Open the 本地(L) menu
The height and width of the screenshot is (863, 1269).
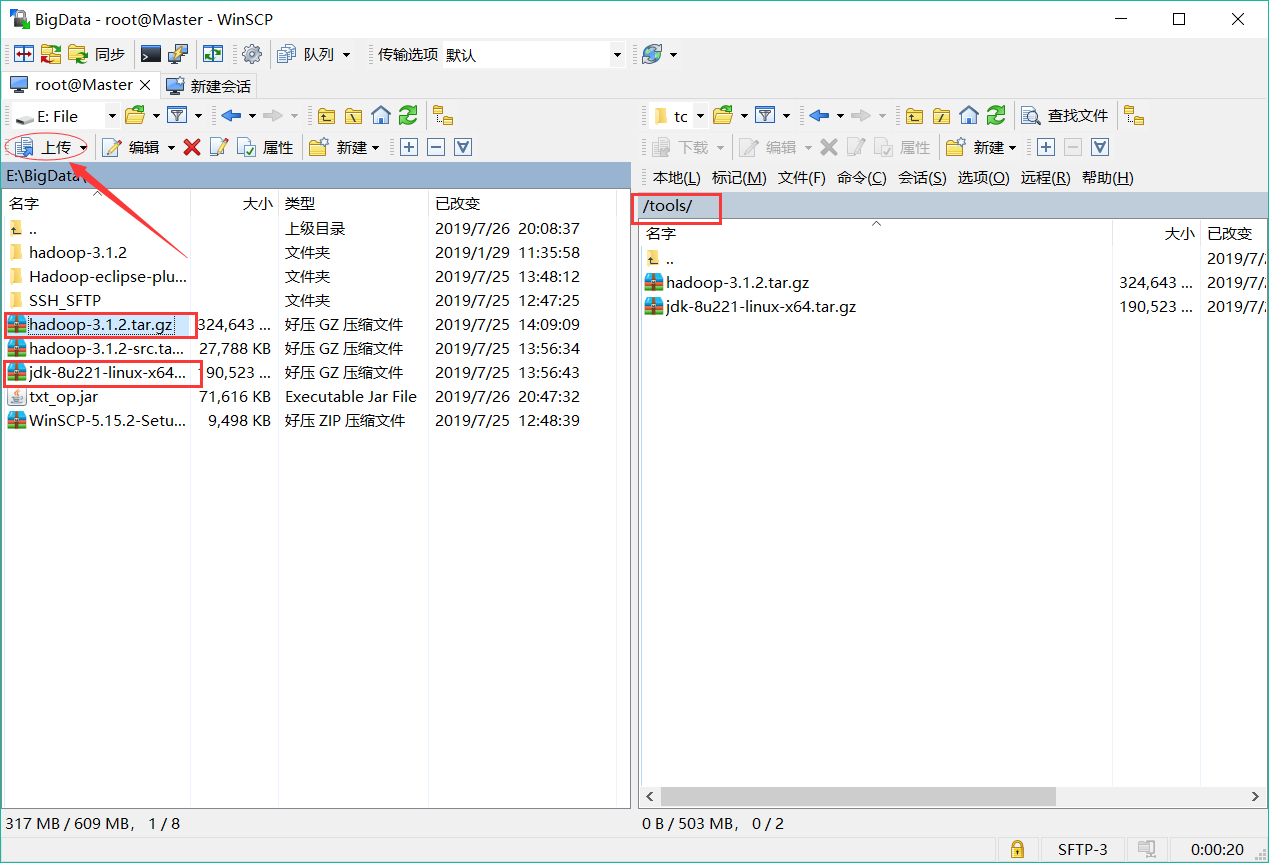coord(677,178)
